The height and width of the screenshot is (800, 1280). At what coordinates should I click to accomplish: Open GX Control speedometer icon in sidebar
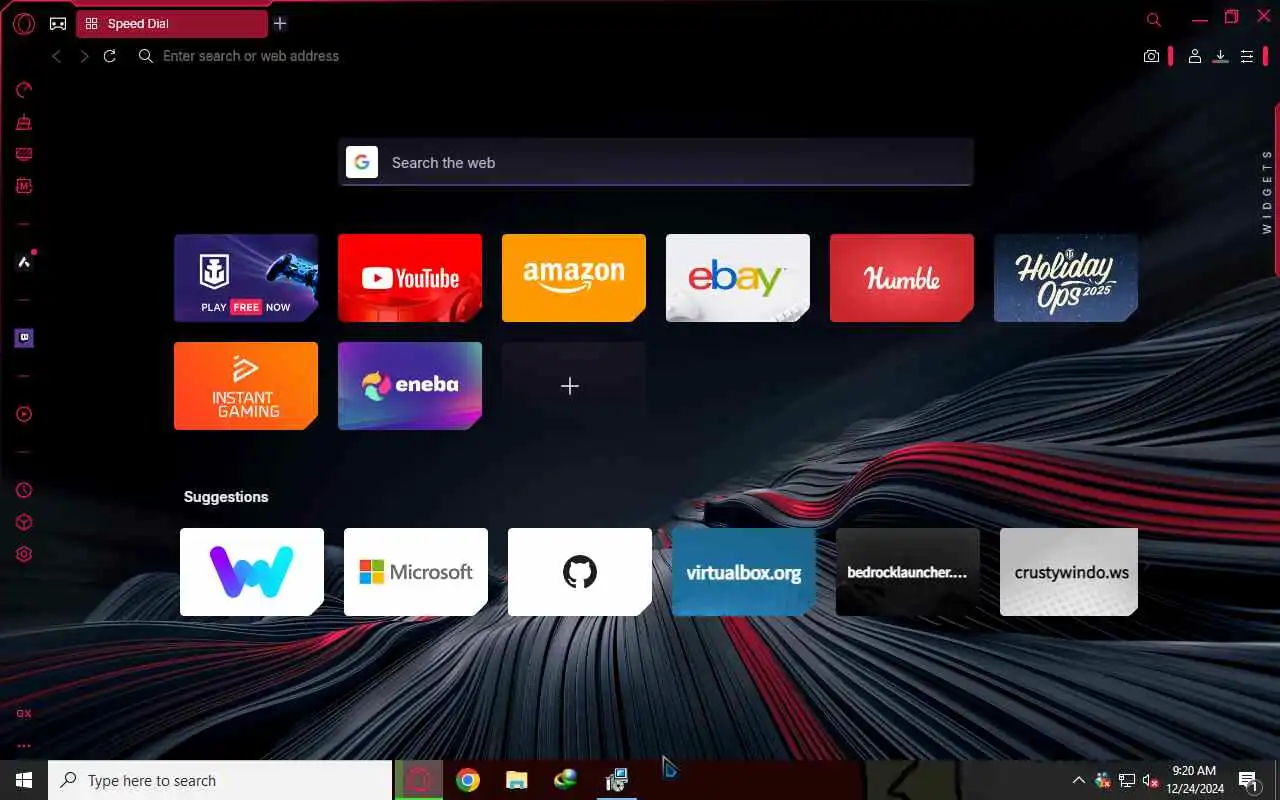click(x=24, y=90)
